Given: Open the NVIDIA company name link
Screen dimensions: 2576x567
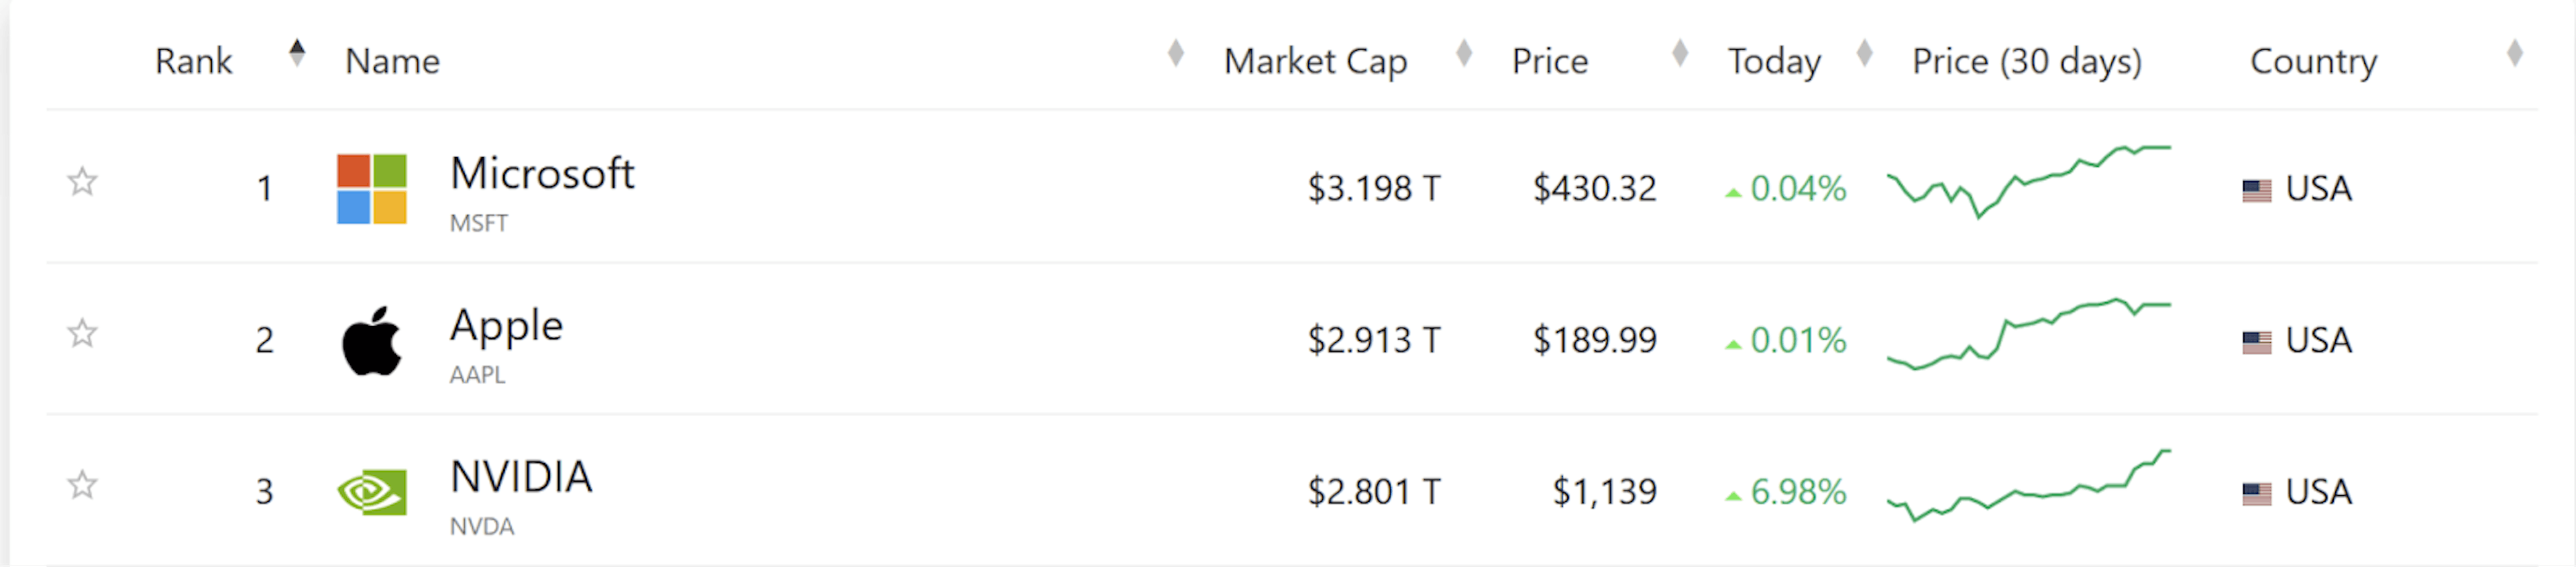Looking at the screenshot, I should pyautogui.click(x=521, y=477).
